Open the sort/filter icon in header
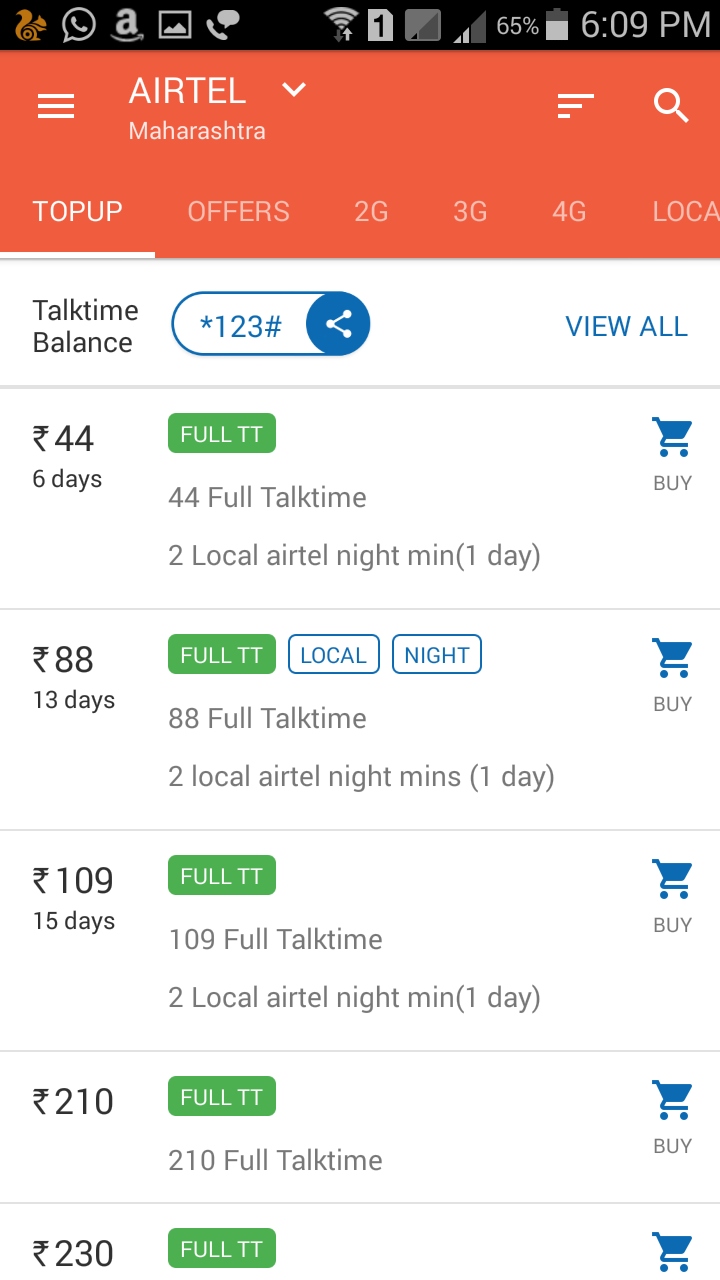Image resolution: width=720 pixels, height=1280 pixels. point(575,105)
